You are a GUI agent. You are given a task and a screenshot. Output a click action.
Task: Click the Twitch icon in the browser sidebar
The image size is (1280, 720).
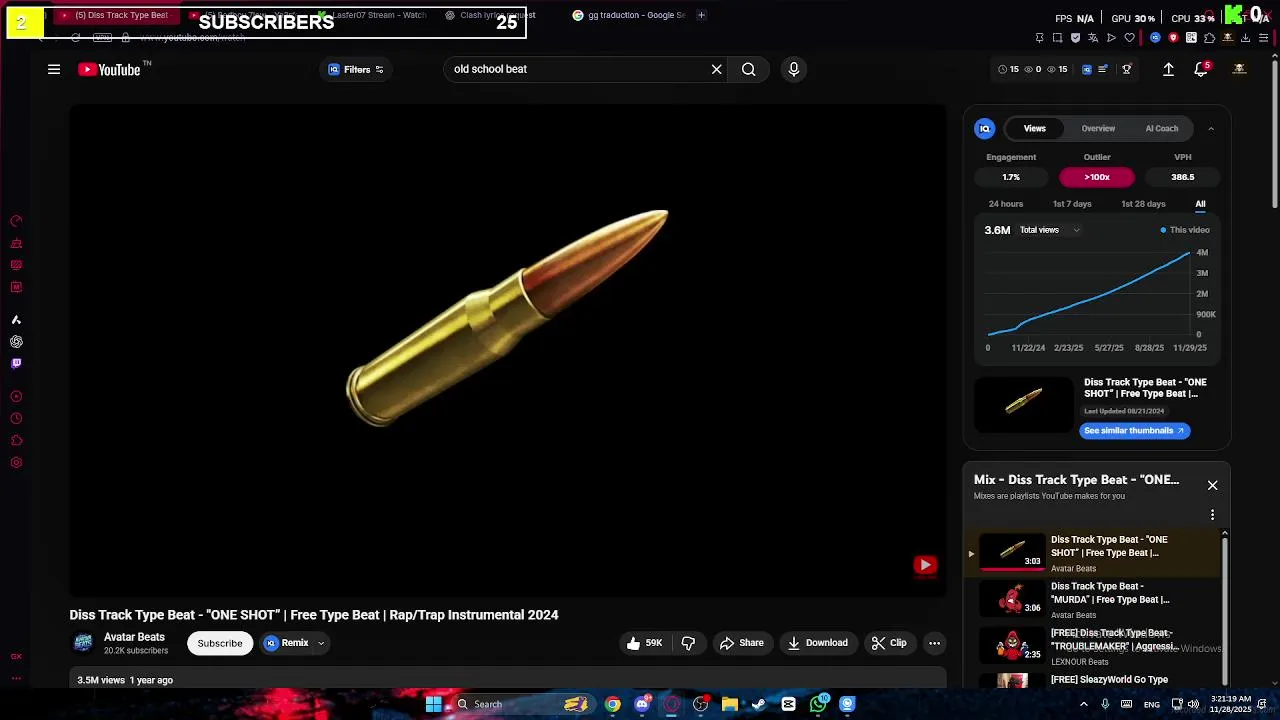coord(16,363)
